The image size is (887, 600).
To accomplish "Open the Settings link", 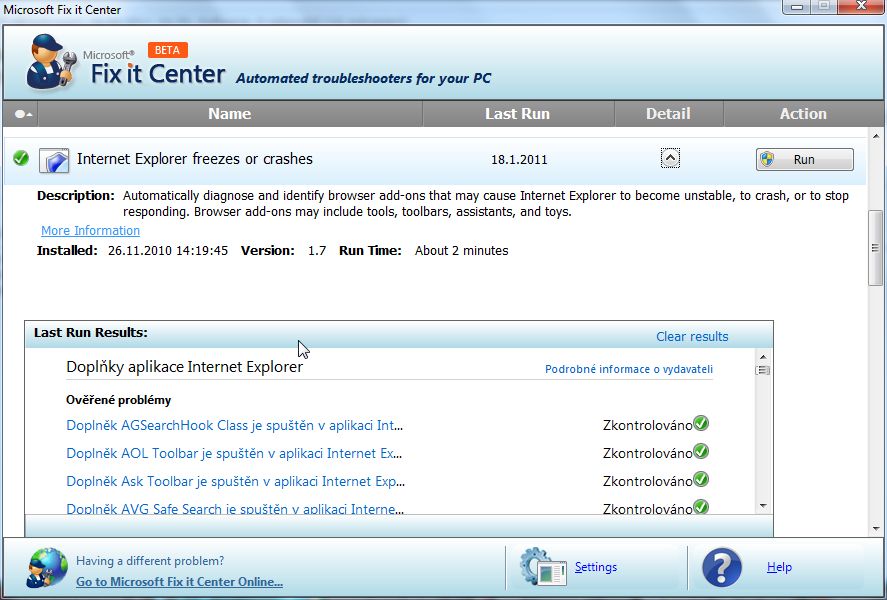I will 596,567.
